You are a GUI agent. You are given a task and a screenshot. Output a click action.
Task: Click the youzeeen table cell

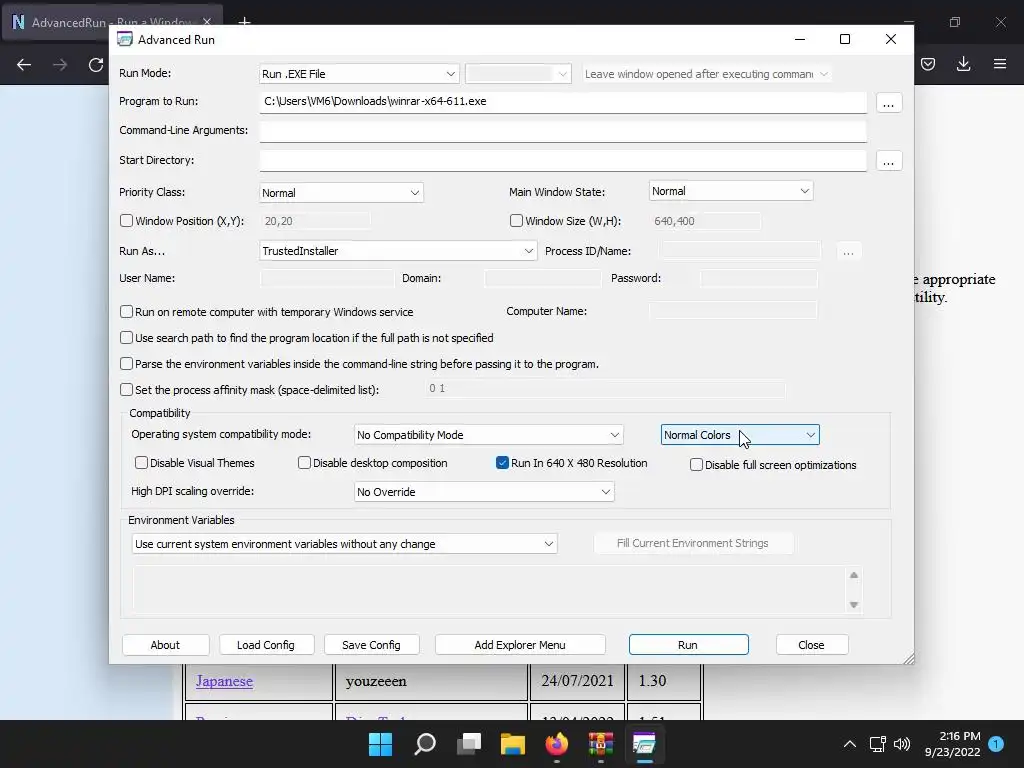pyautogui.click(x=431, y=681)
